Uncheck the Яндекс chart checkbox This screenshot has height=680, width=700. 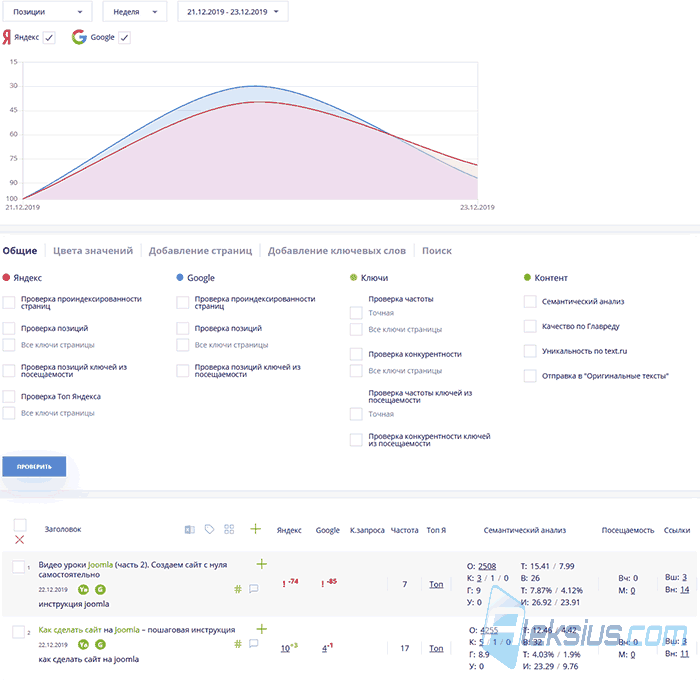click(x=49, y=38)
